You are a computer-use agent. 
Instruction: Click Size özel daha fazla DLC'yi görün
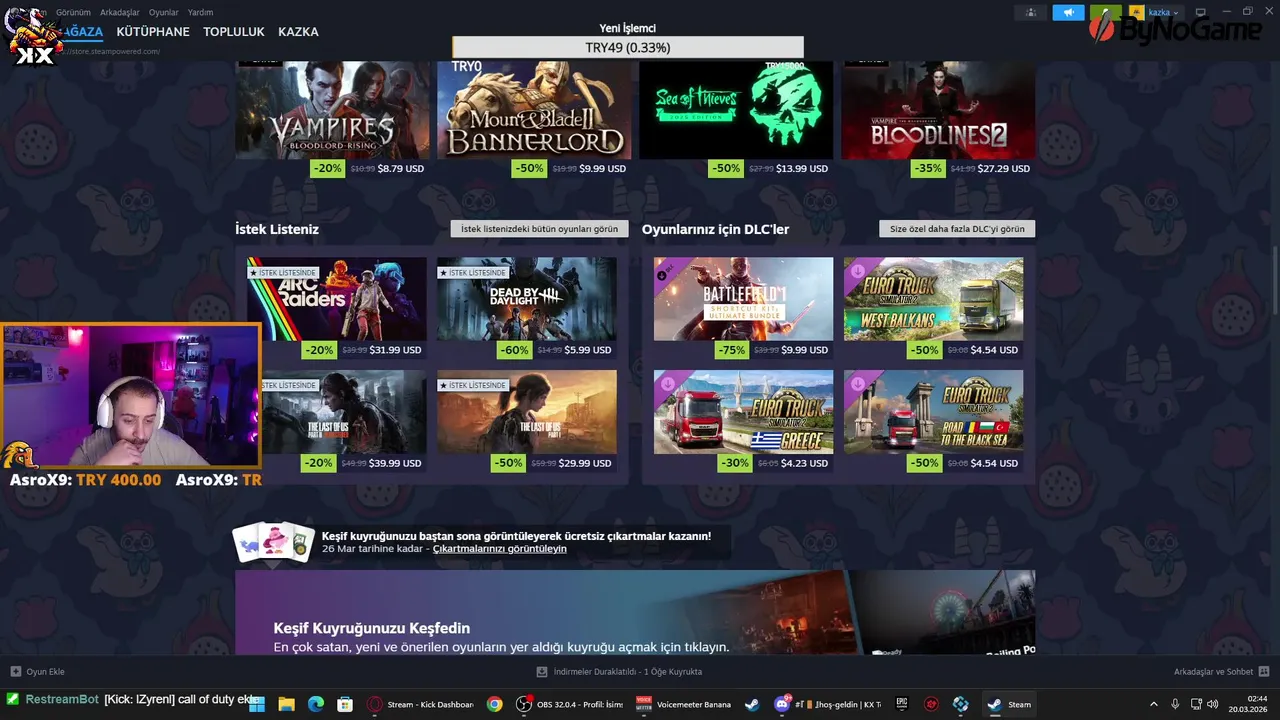point(957,229)
